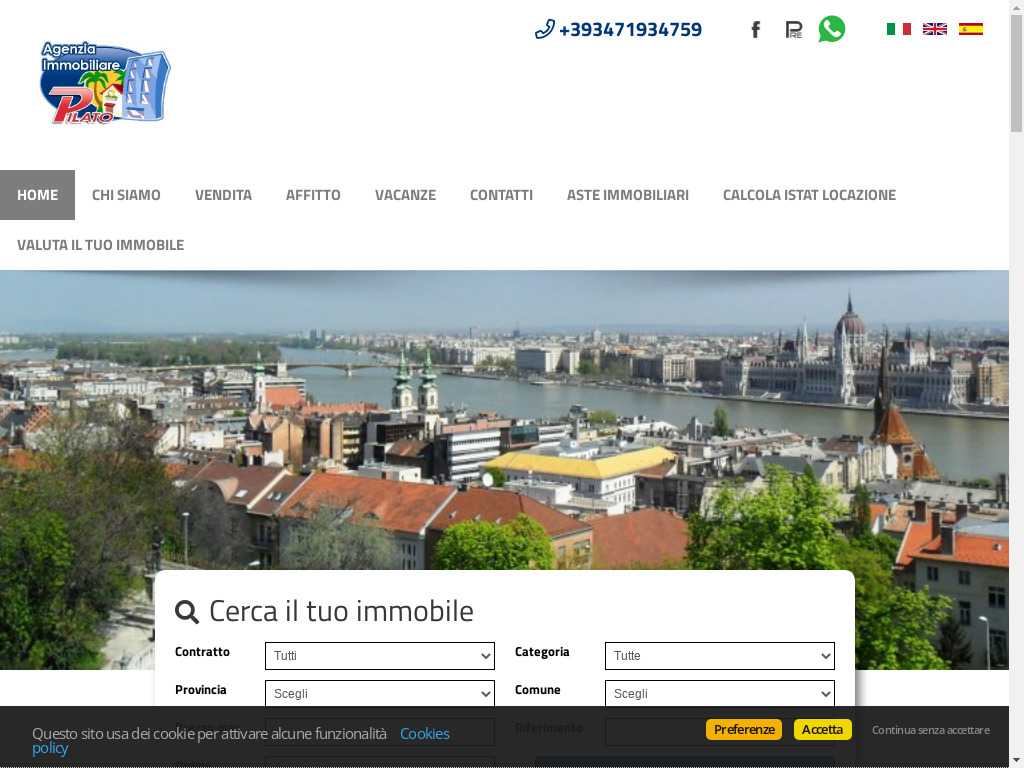Open ASTE IMMOBILIARI page
Screen dimensions: 1024x768
628,195
